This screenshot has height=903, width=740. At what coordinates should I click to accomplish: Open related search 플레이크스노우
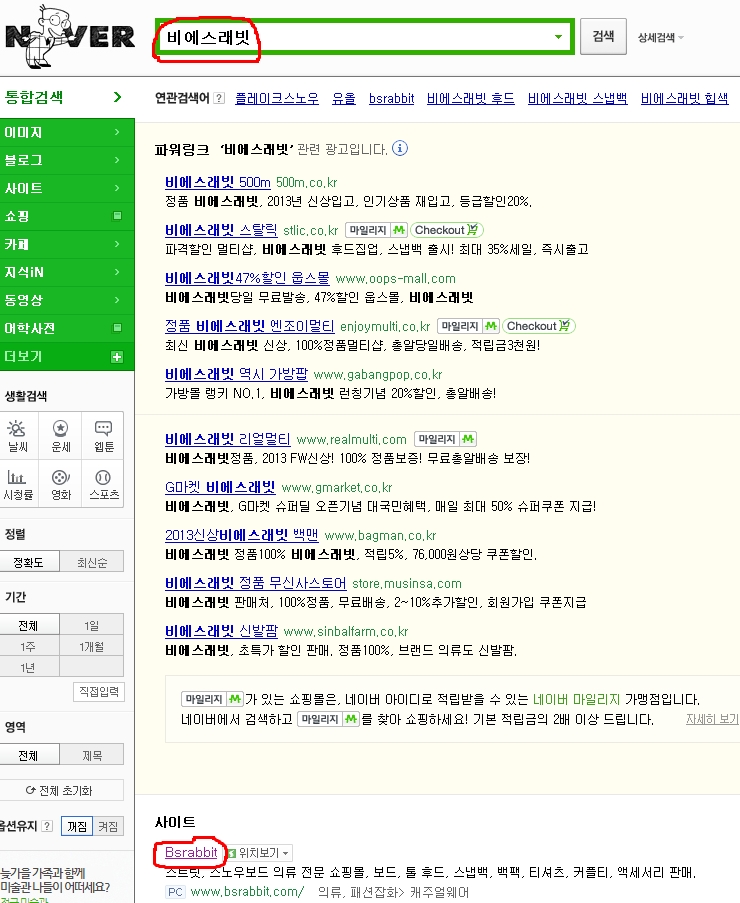pyautogui.click(x=277, y=98)
